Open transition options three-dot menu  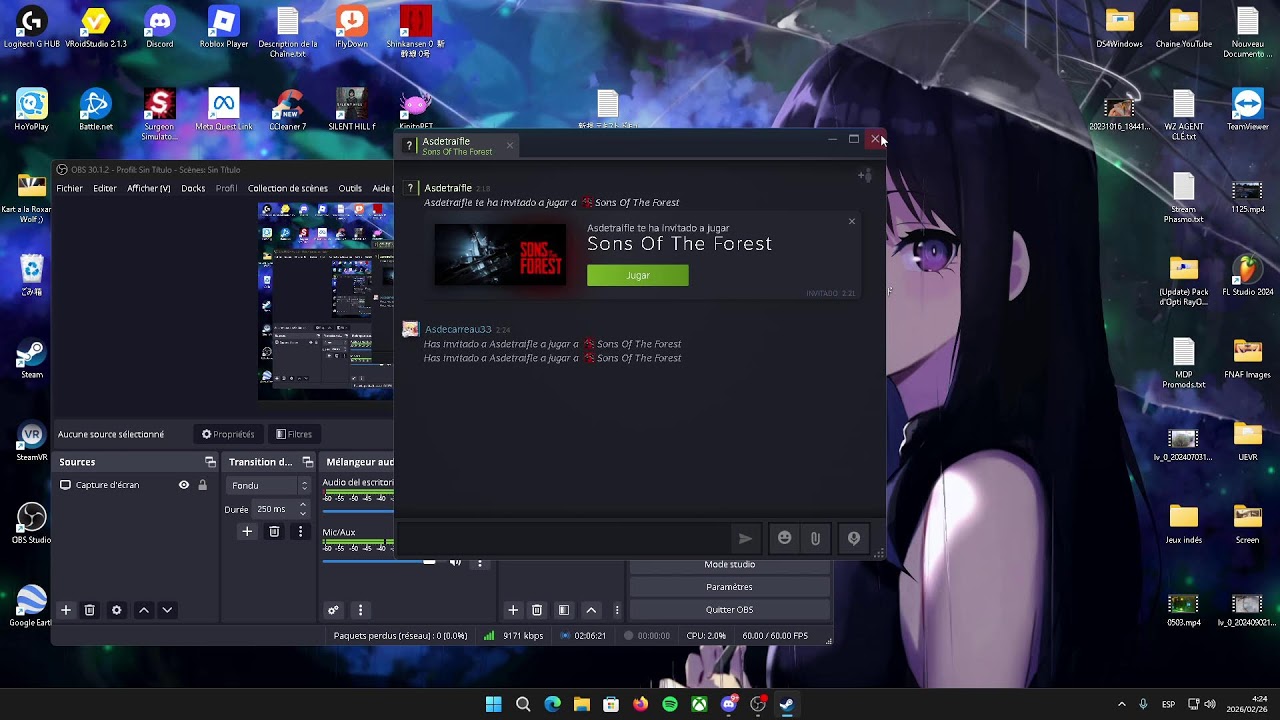pos(300,531)
